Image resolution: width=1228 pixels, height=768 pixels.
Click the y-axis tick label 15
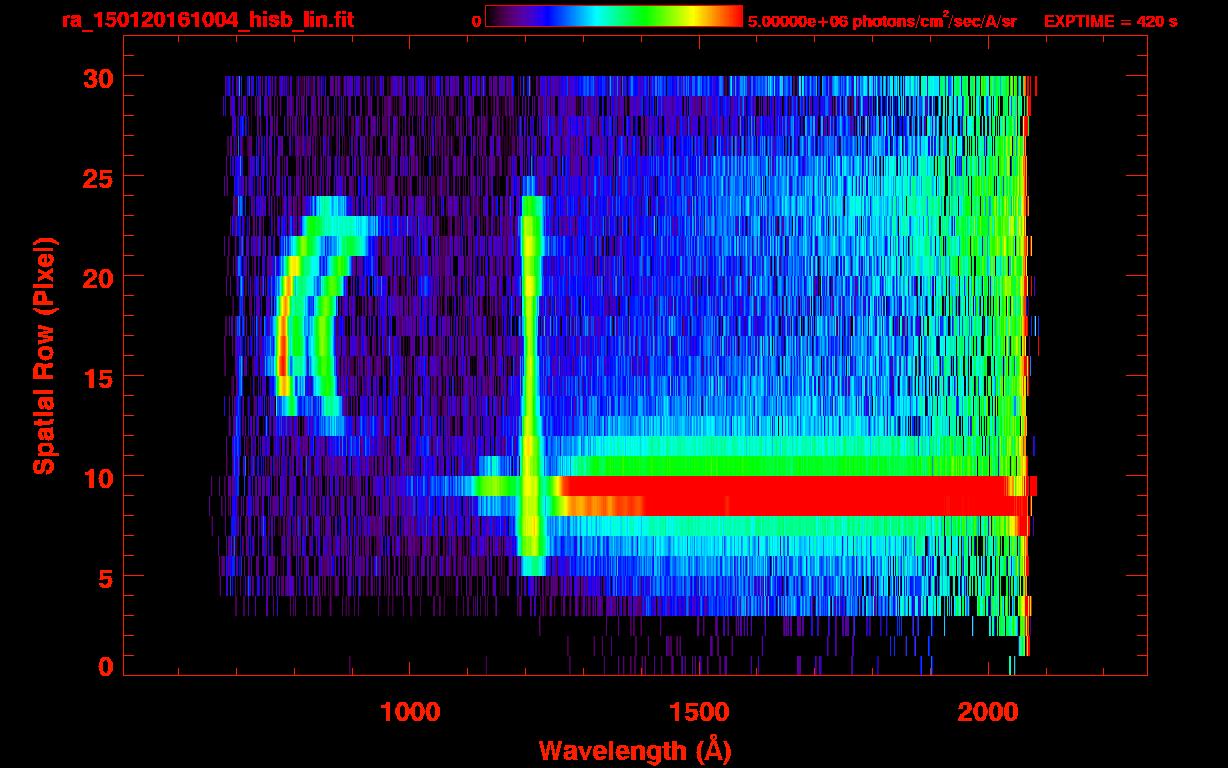[x=96, y=377]
